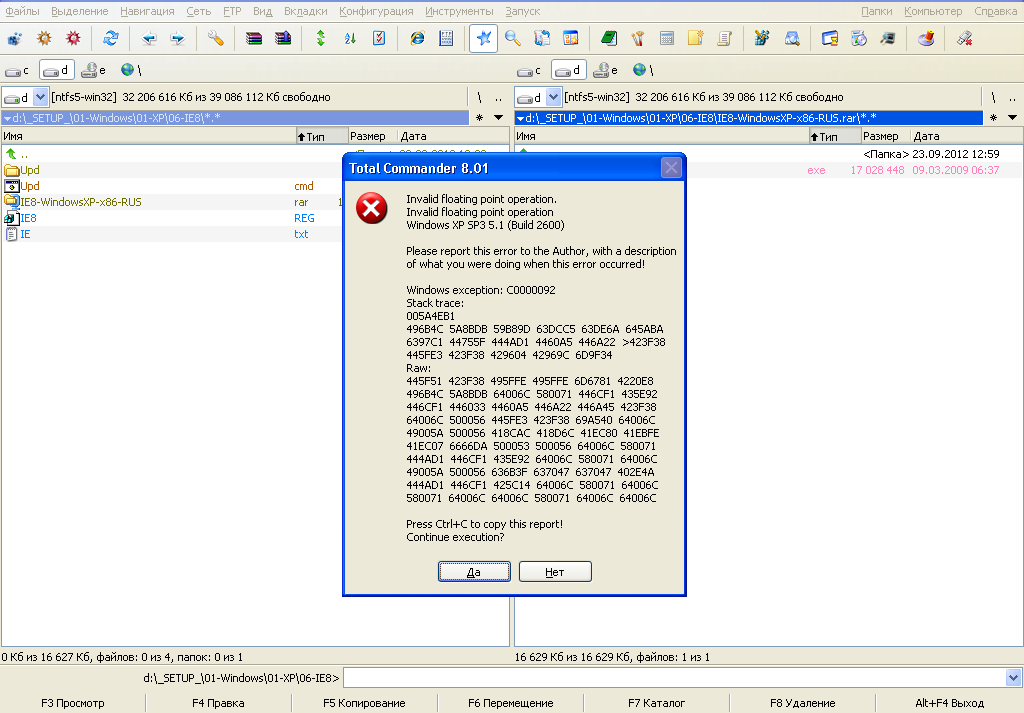Click the blue refresh arrows toolbar icon
The width and height of the screenshot is (1024, 713).
[x=111, y=39]
